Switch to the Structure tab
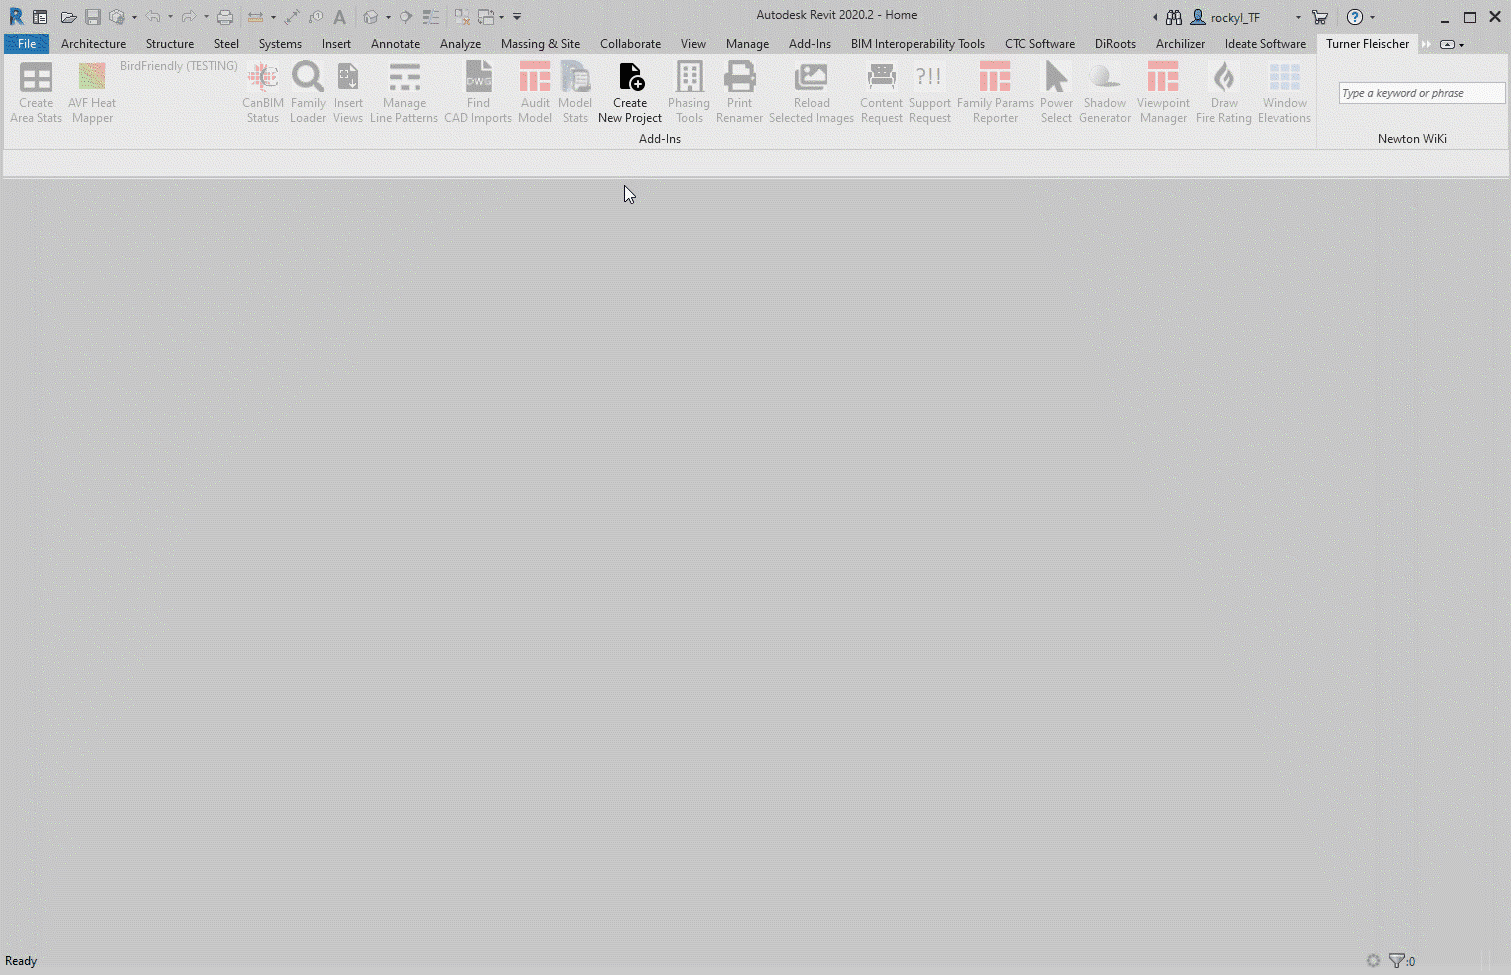This screenshot has width=1511, height=975. point(170,44)
